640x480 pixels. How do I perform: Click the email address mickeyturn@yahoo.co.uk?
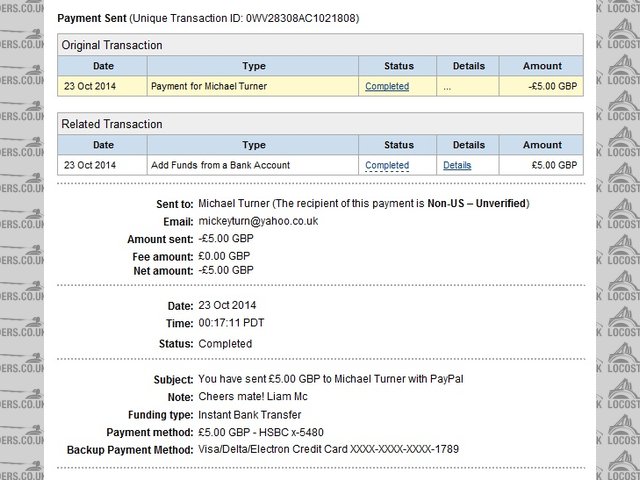(259, 221)
